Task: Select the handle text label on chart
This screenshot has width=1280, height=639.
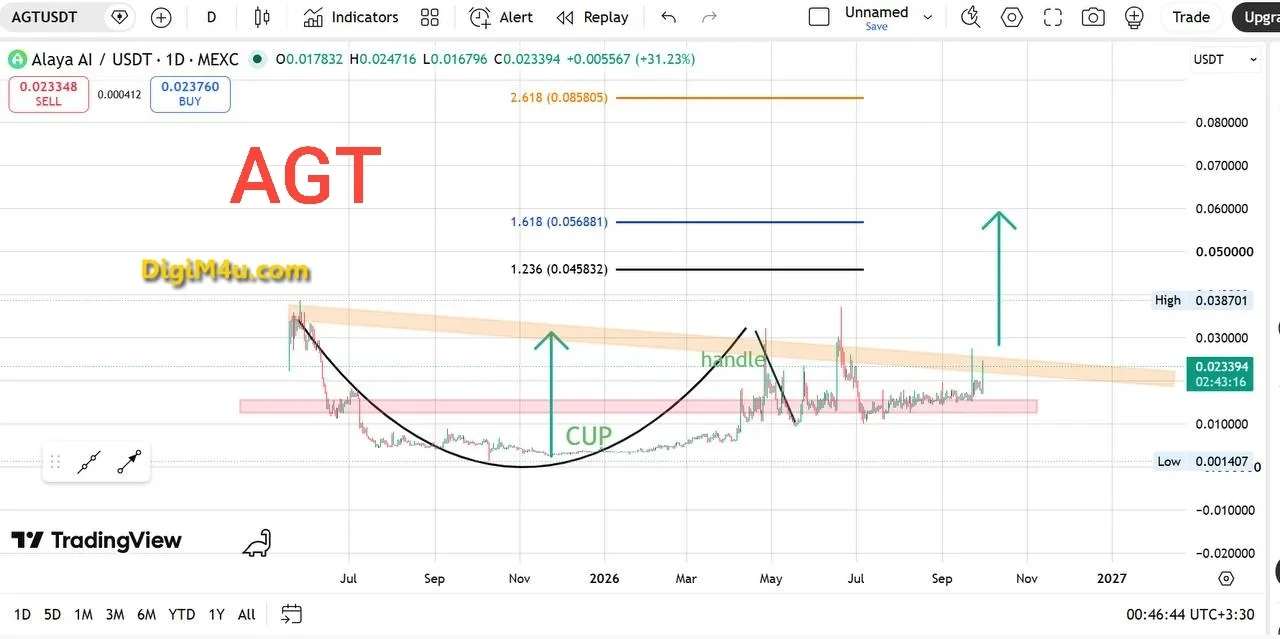Action: click(x=733, y=360)
